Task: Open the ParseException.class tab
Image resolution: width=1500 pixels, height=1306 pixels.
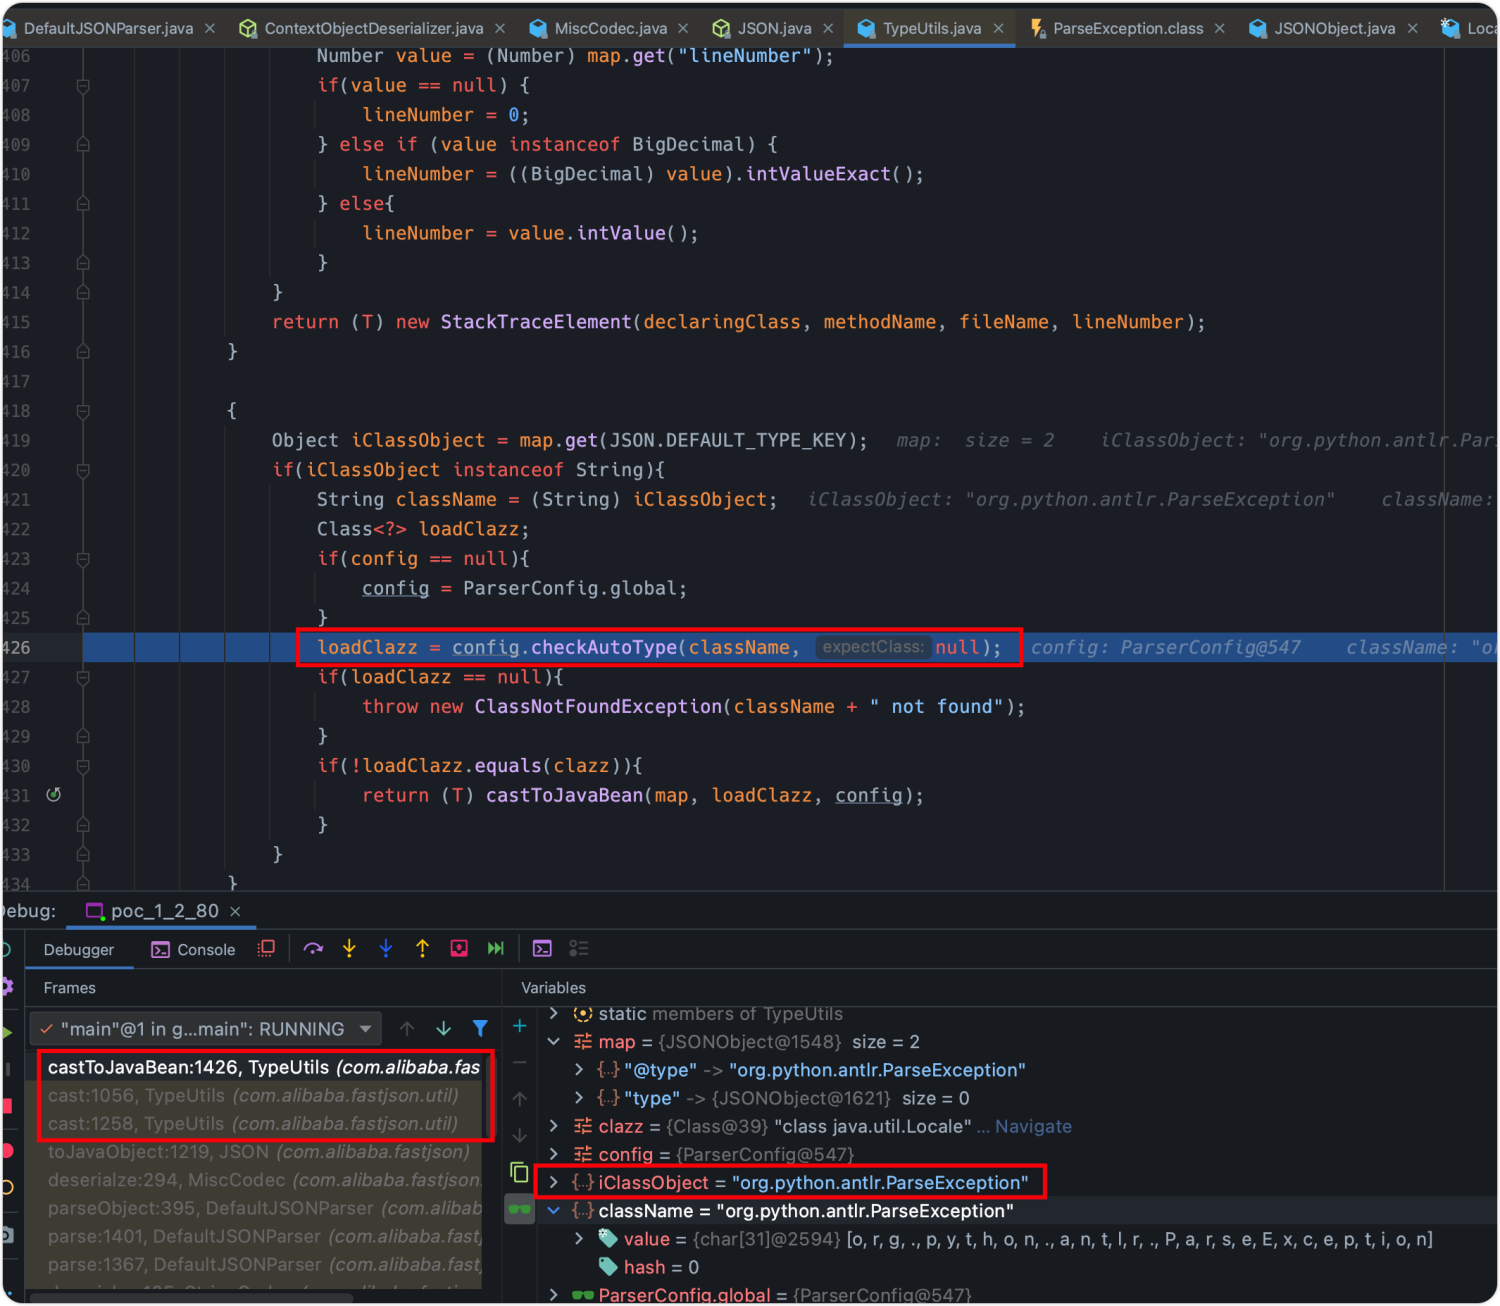Action: pos(1127,28)
